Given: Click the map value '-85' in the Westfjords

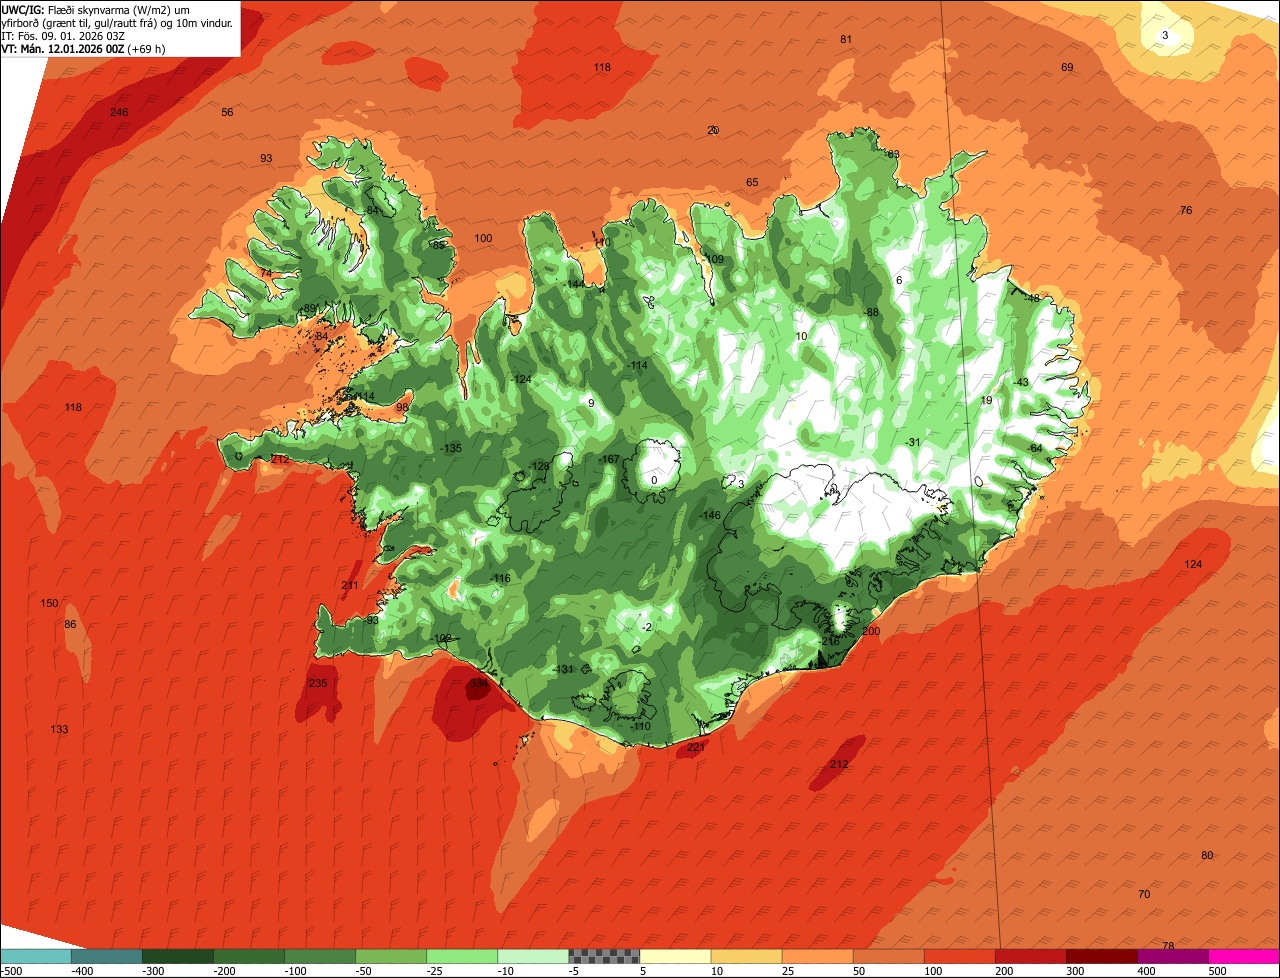Looking at the screenshot, I should click(x=437, y=245).
